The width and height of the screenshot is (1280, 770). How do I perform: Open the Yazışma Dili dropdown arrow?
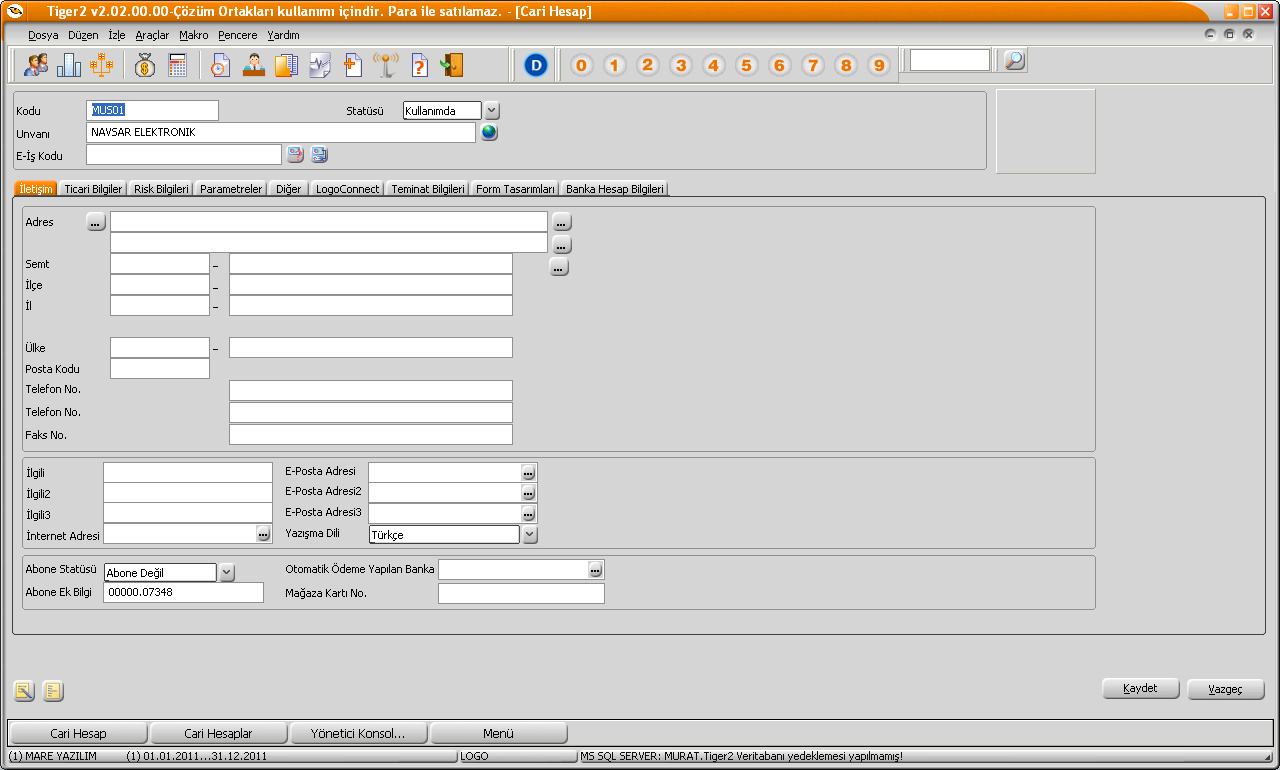(530, 535)
